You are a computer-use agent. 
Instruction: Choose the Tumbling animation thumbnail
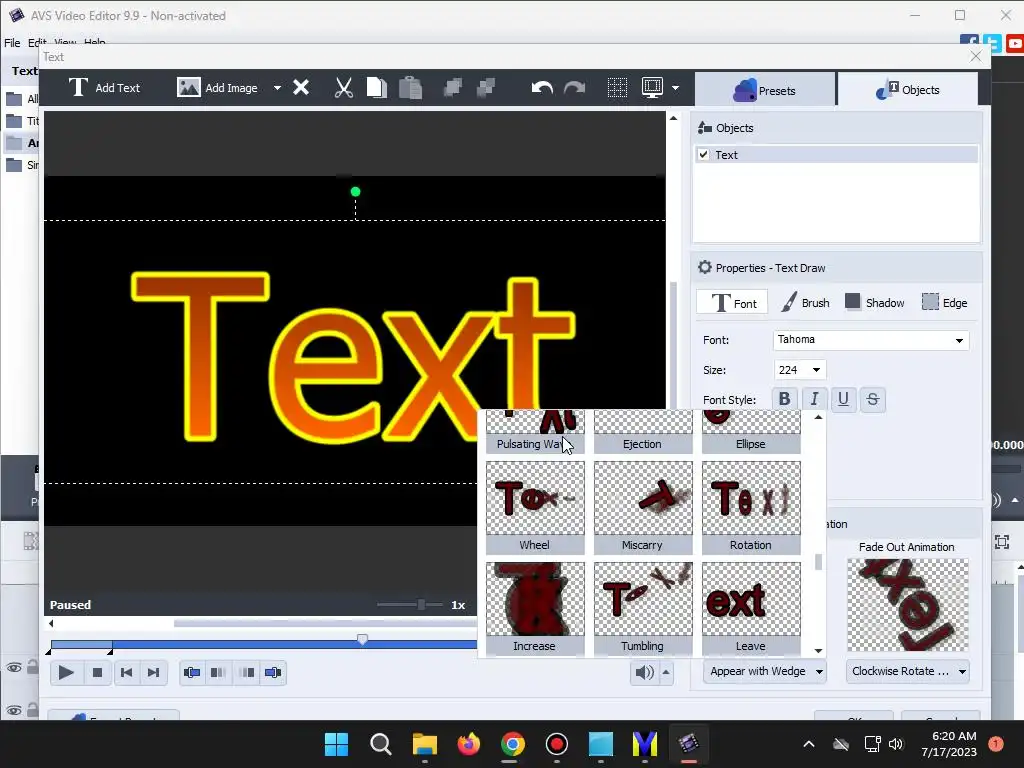[643, 609]
